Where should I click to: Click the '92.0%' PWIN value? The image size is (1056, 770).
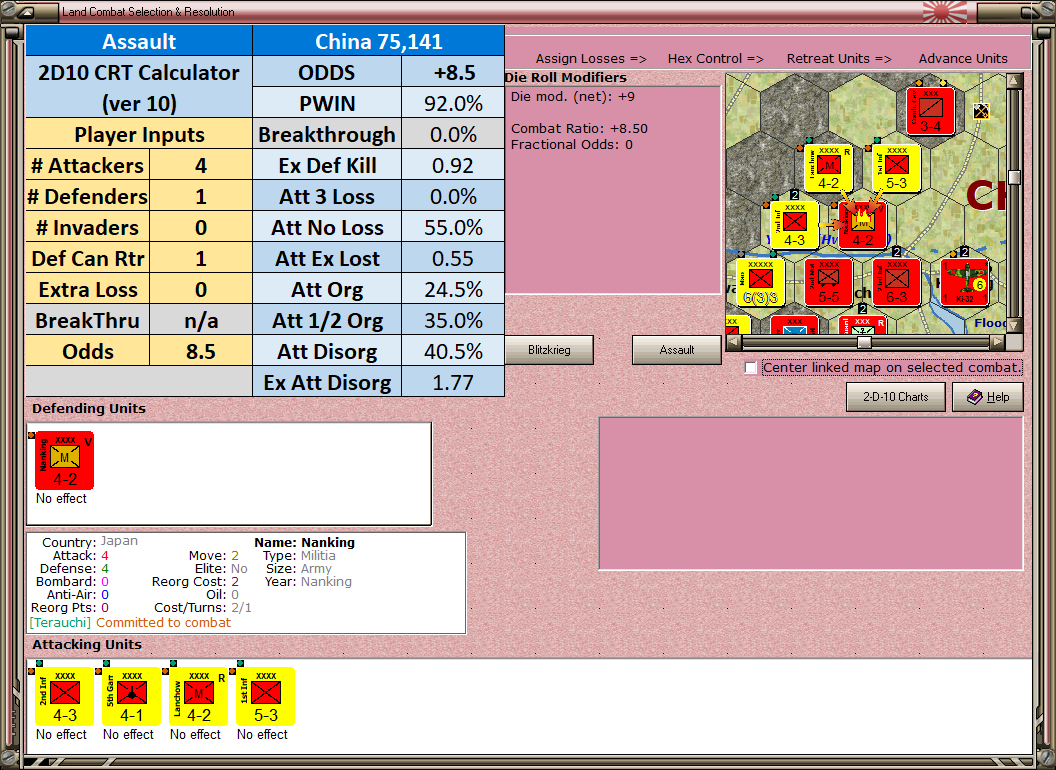coord(453,104)
